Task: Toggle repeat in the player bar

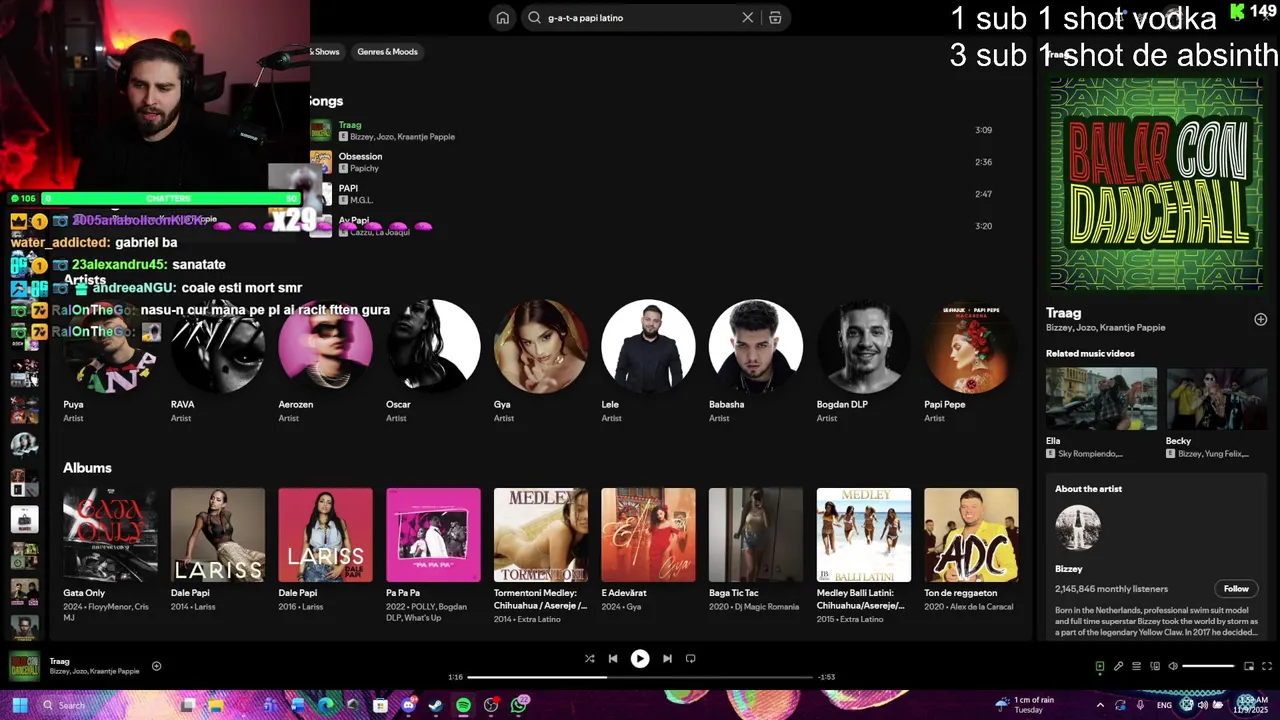Action: click(690, 658)
